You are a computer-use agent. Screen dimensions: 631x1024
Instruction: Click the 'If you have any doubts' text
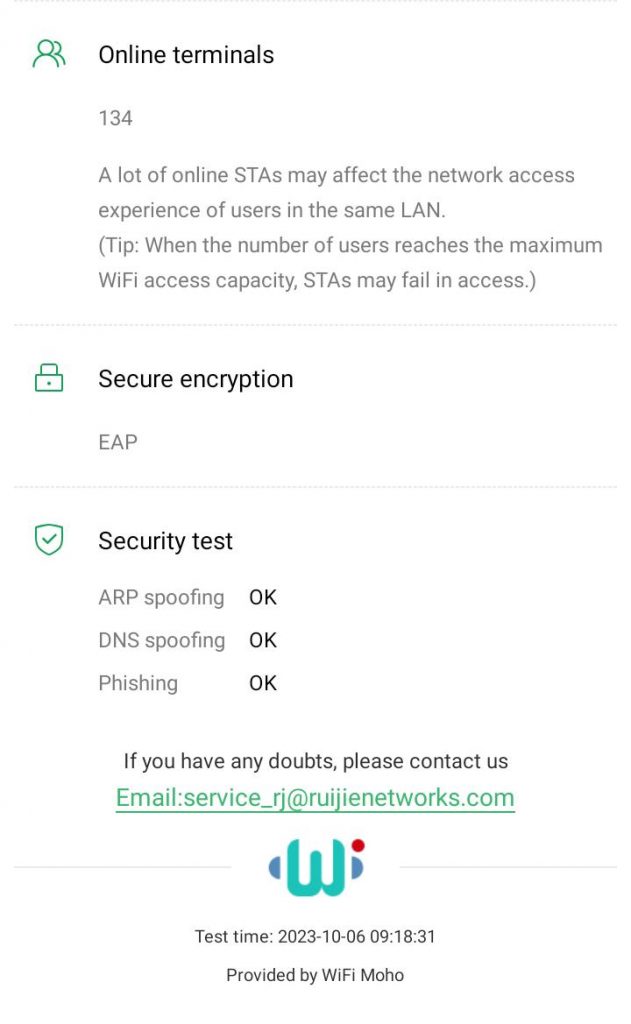[315, 761]
